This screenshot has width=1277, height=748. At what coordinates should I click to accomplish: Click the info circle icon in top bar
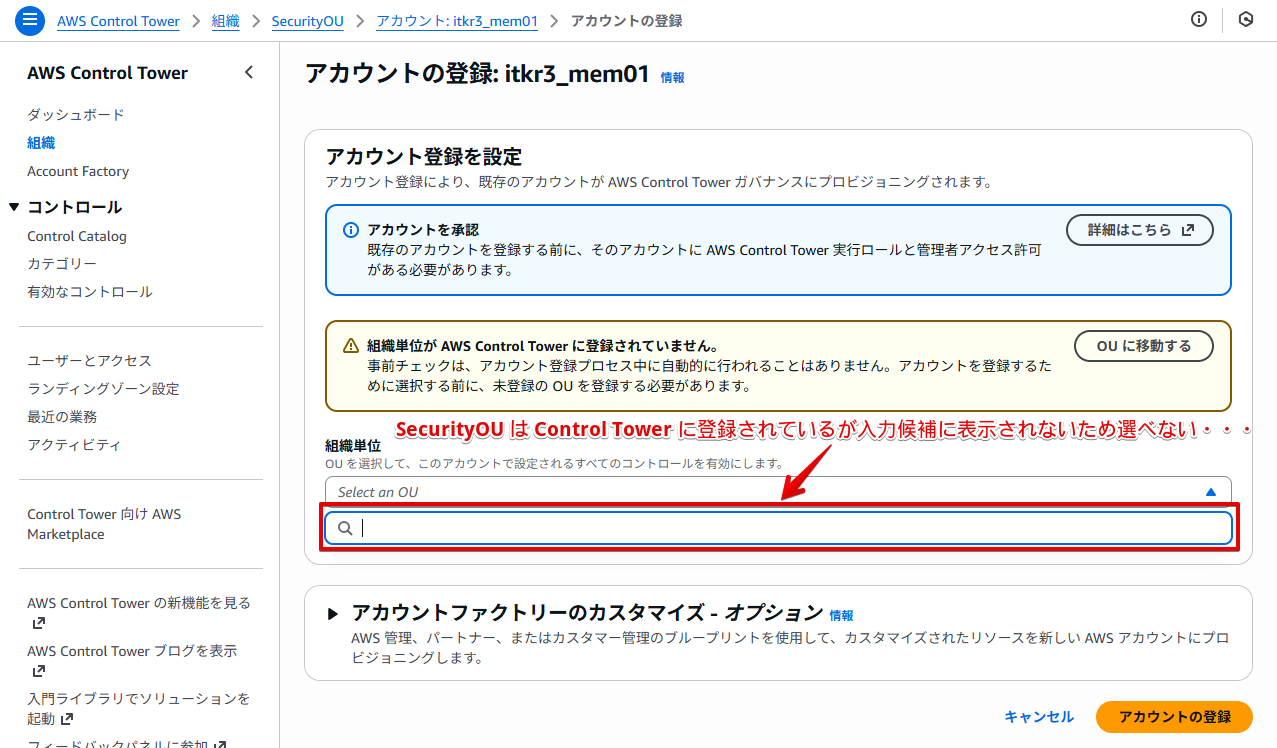point(1199,20)
